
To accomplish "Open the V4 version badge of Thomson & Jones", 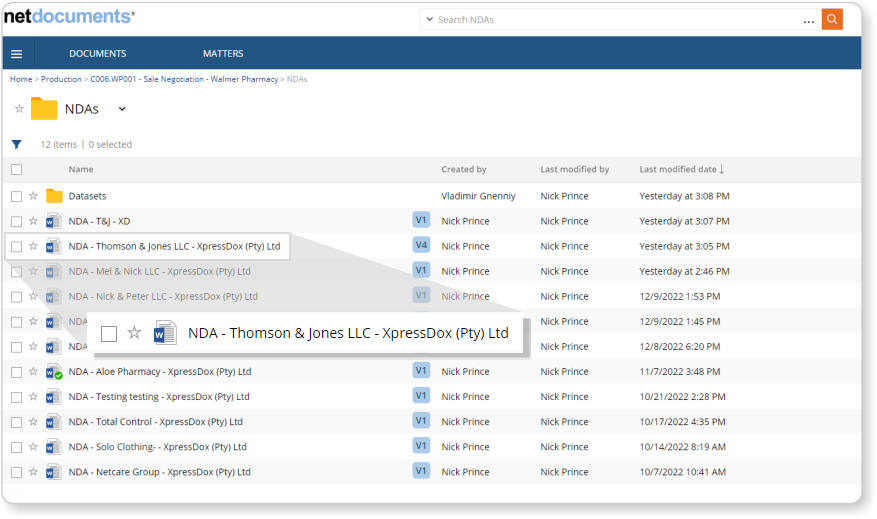I will pos(421,245).
